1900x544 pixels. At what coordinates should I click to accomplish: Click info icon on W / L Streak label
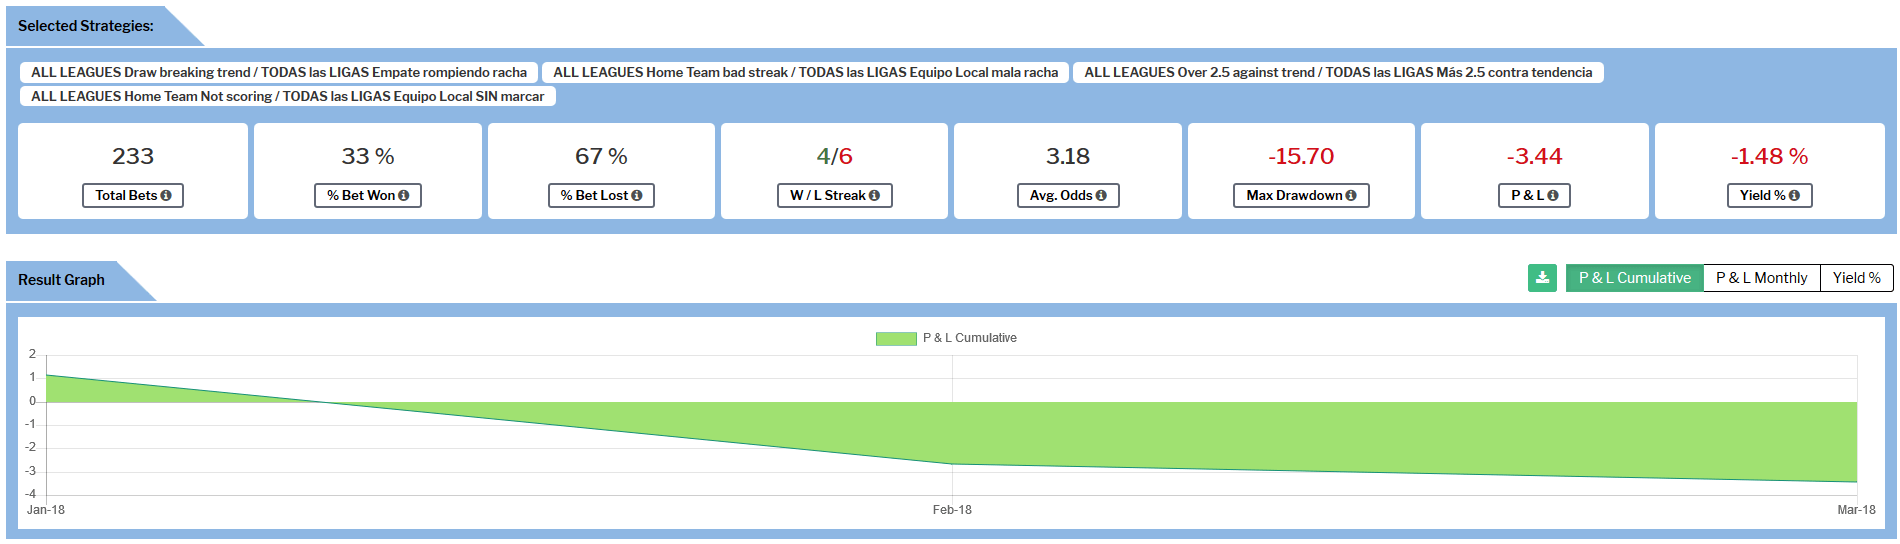(x=875, y=196)
